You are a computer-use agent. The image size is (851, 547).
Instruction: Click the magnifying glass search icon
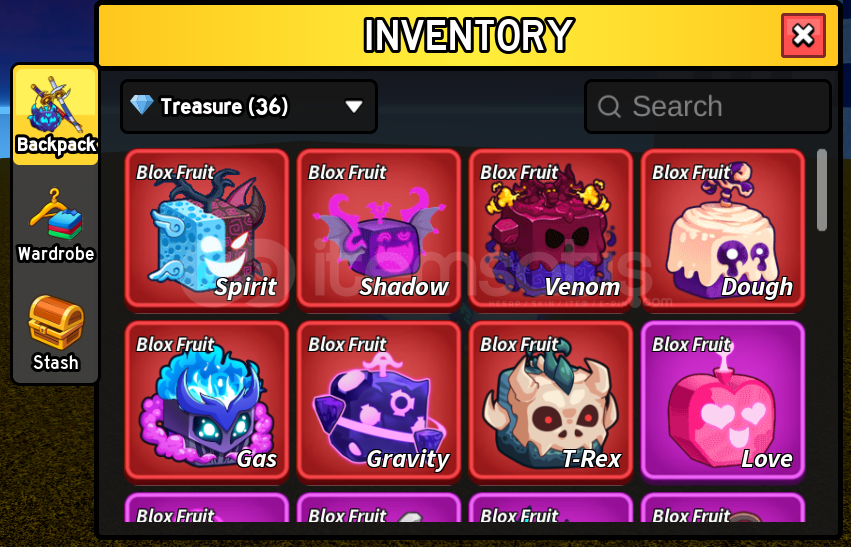click(x=609, y=106)
